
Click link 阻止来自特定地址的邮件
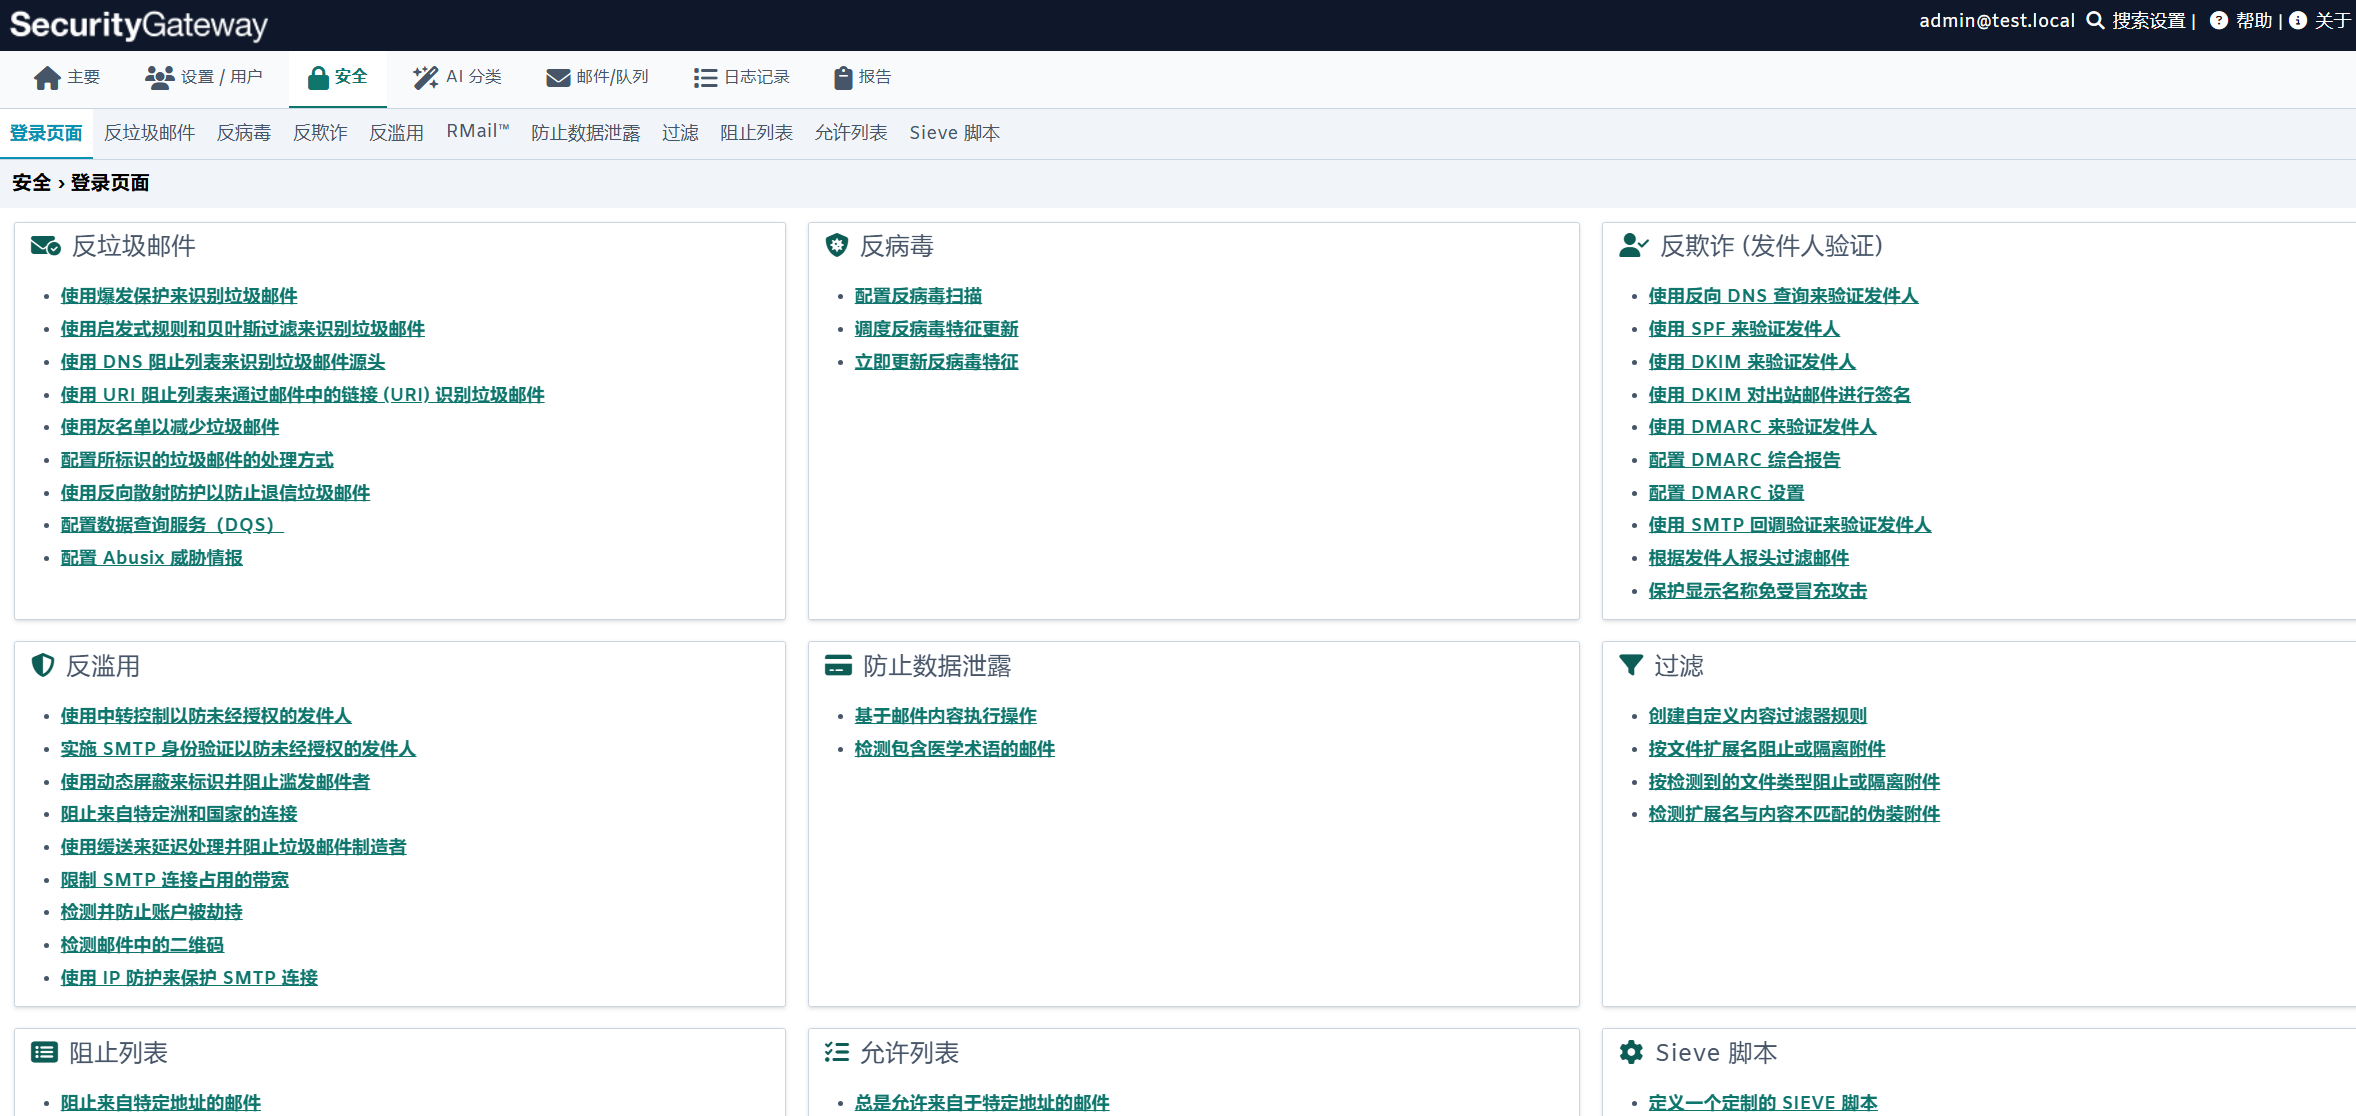coord(161,1103)
